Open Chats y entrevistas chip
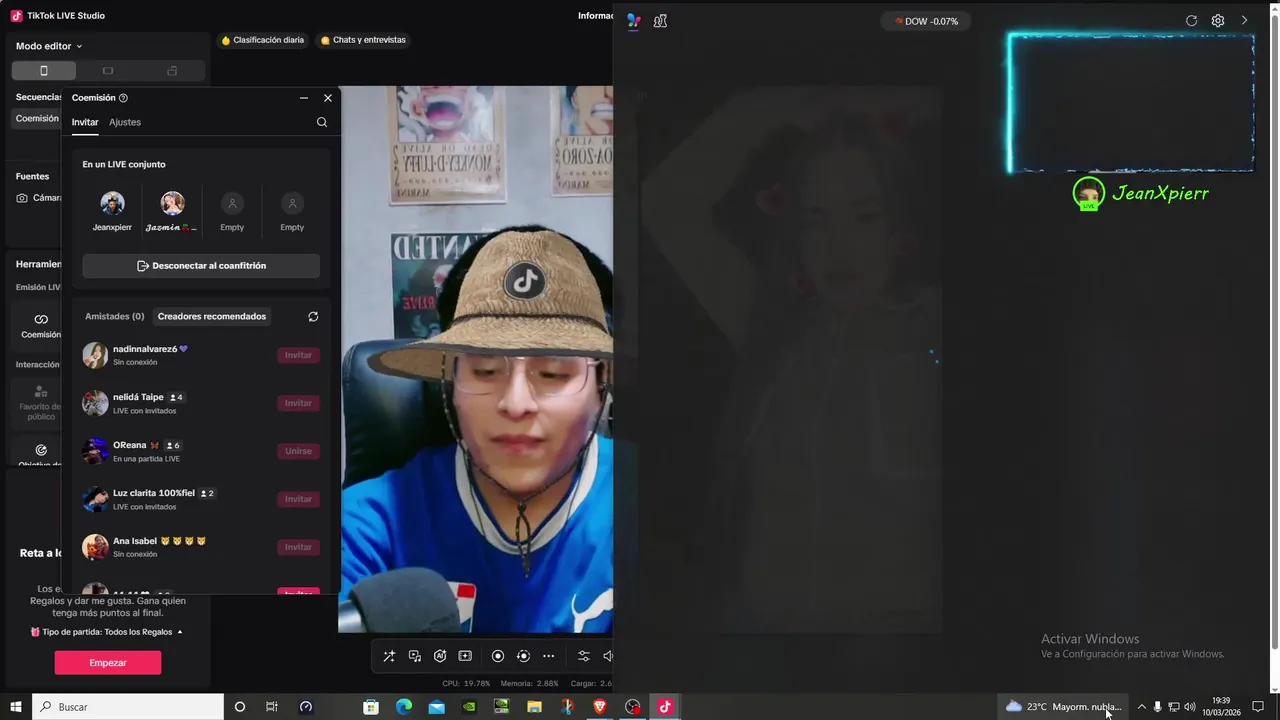1280x720 pixels. (x=362, y=40)
